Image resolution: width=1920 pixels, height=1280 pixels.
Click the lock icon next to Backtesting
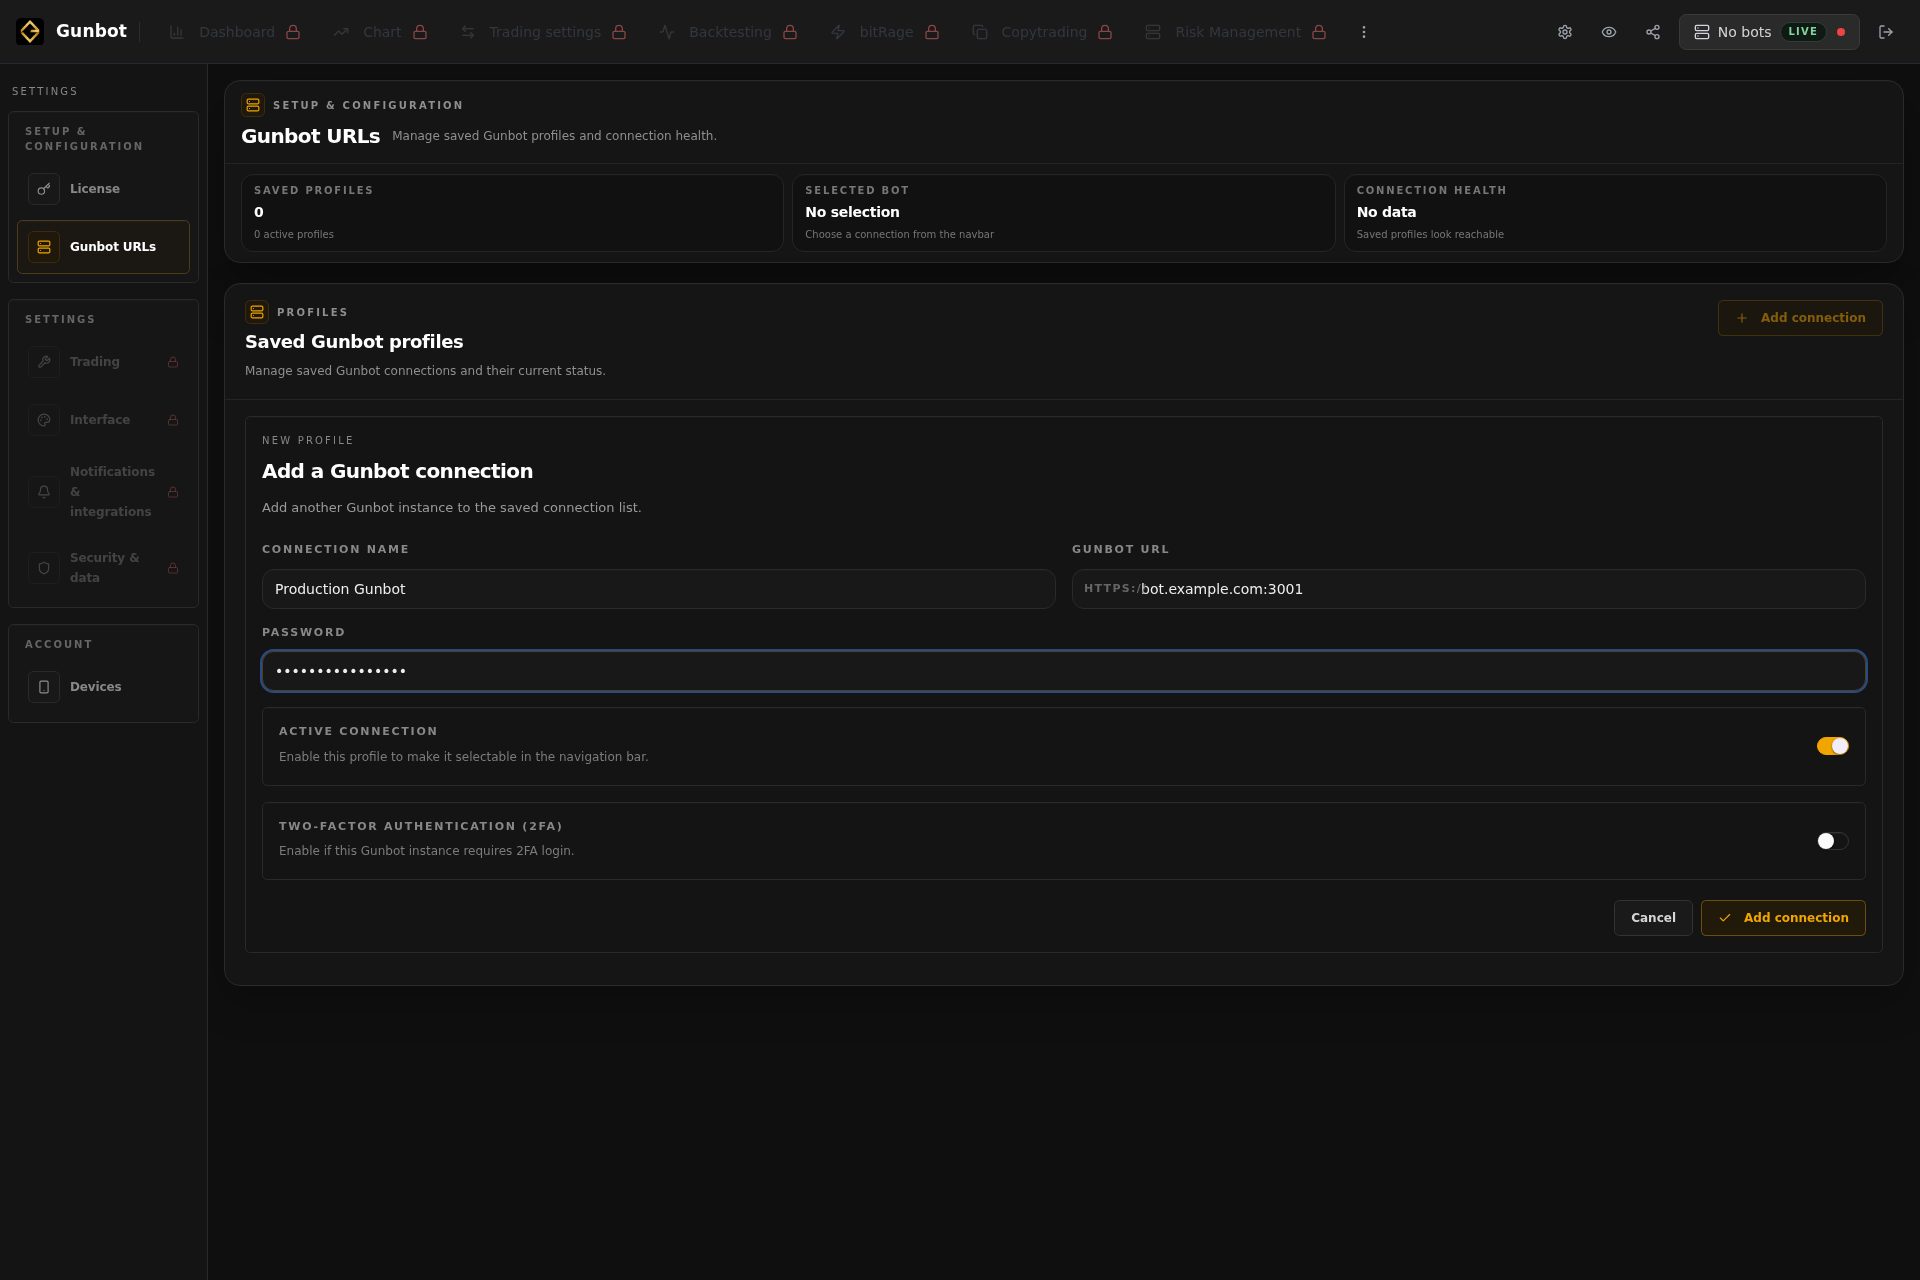[790, 32]
